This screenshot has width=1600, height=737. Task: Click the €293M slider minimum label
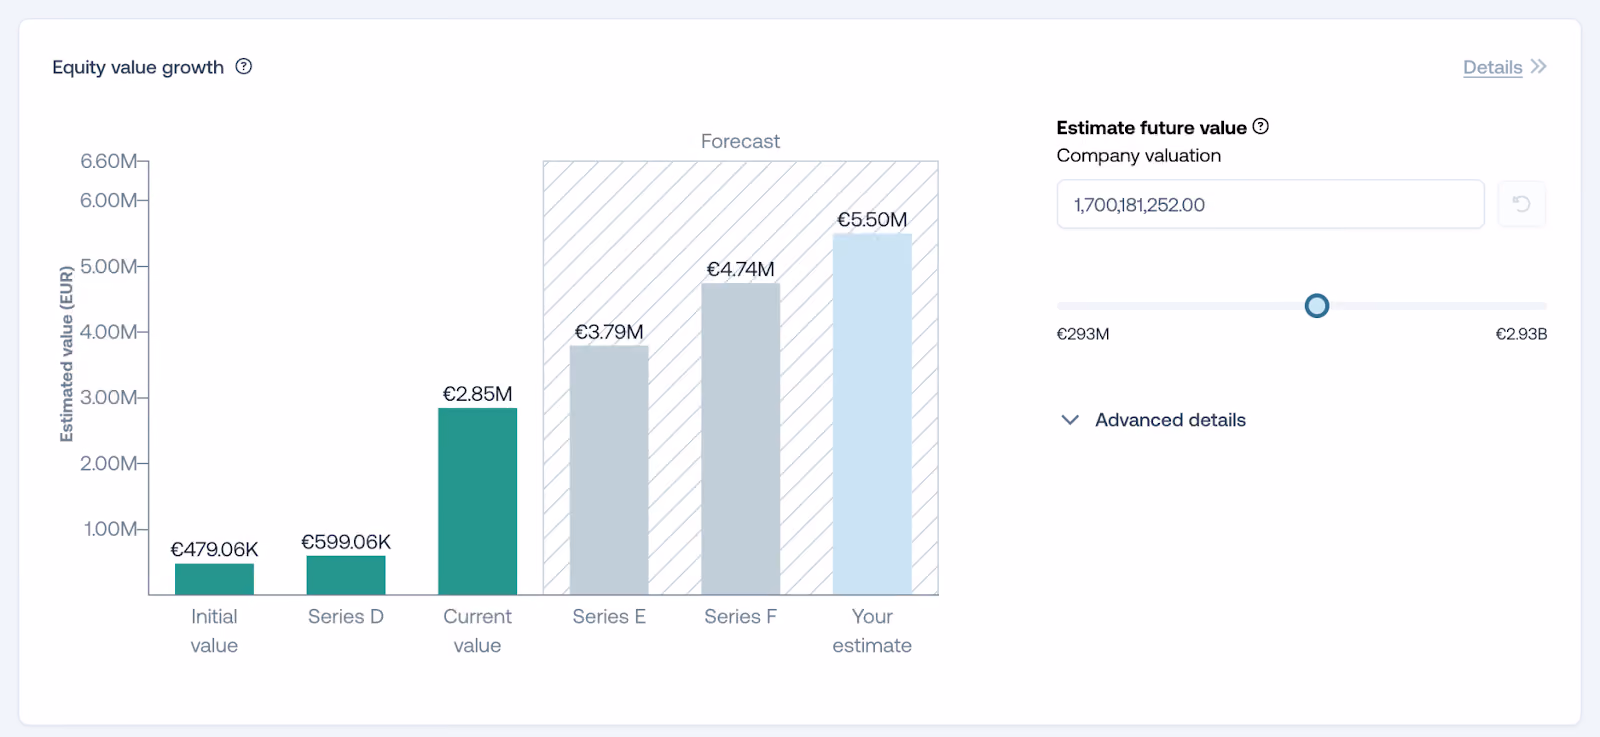click(1083, 334)
